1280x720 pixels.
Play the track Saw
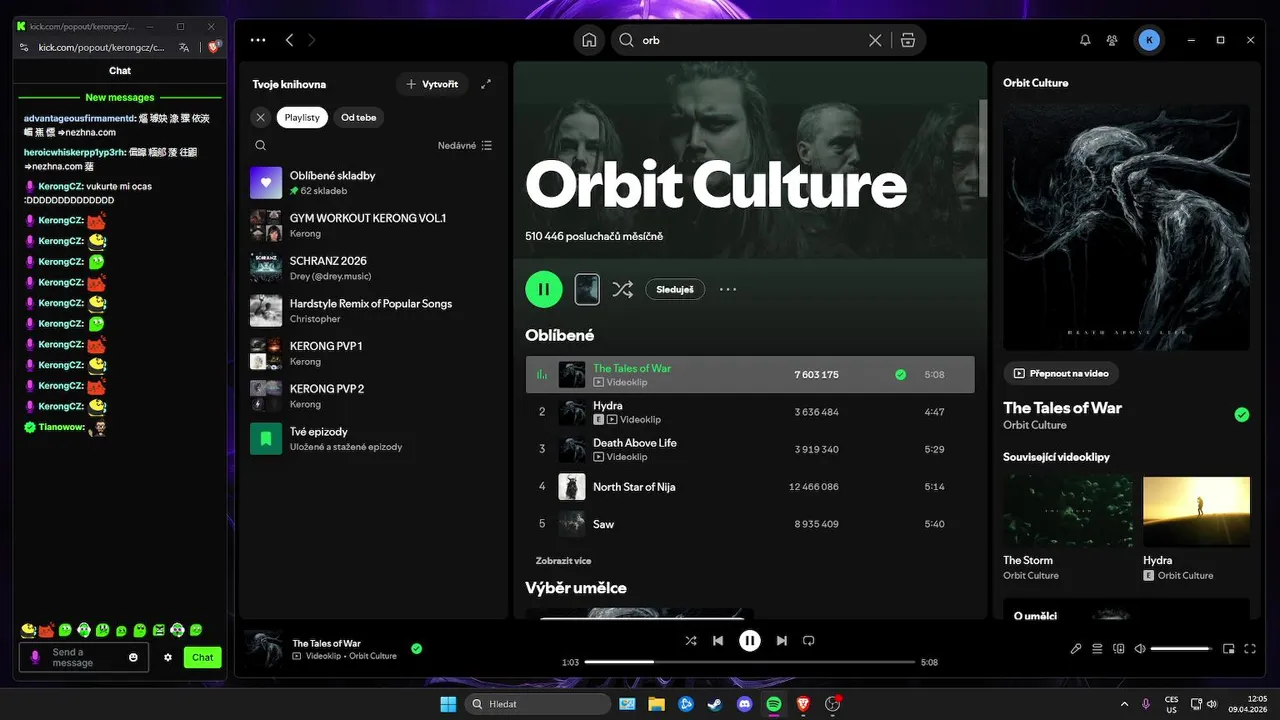[750, 524]
